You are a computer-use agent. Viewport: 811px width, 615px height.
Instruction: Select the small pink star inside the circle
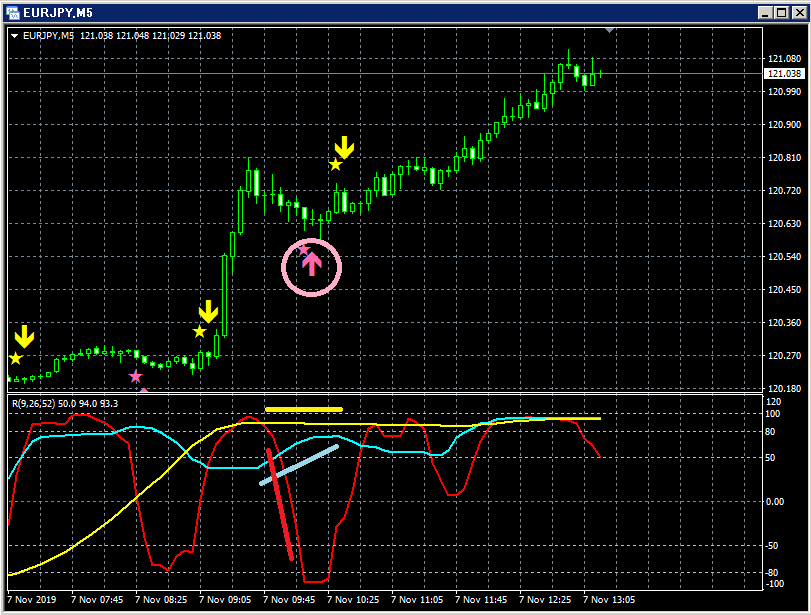[303, 250]
